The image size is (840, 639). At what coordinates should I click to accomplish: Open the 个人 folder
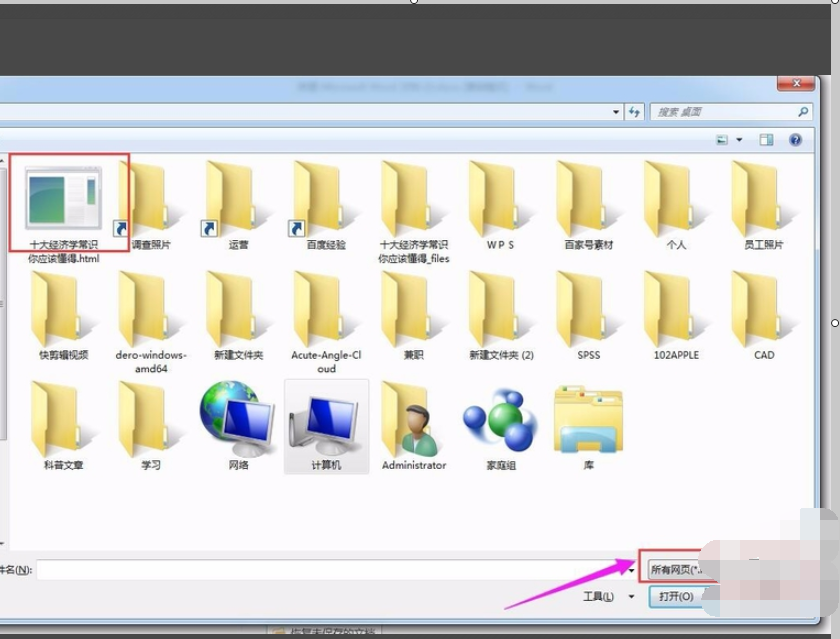pyautogui.click(x=676, y=206)
